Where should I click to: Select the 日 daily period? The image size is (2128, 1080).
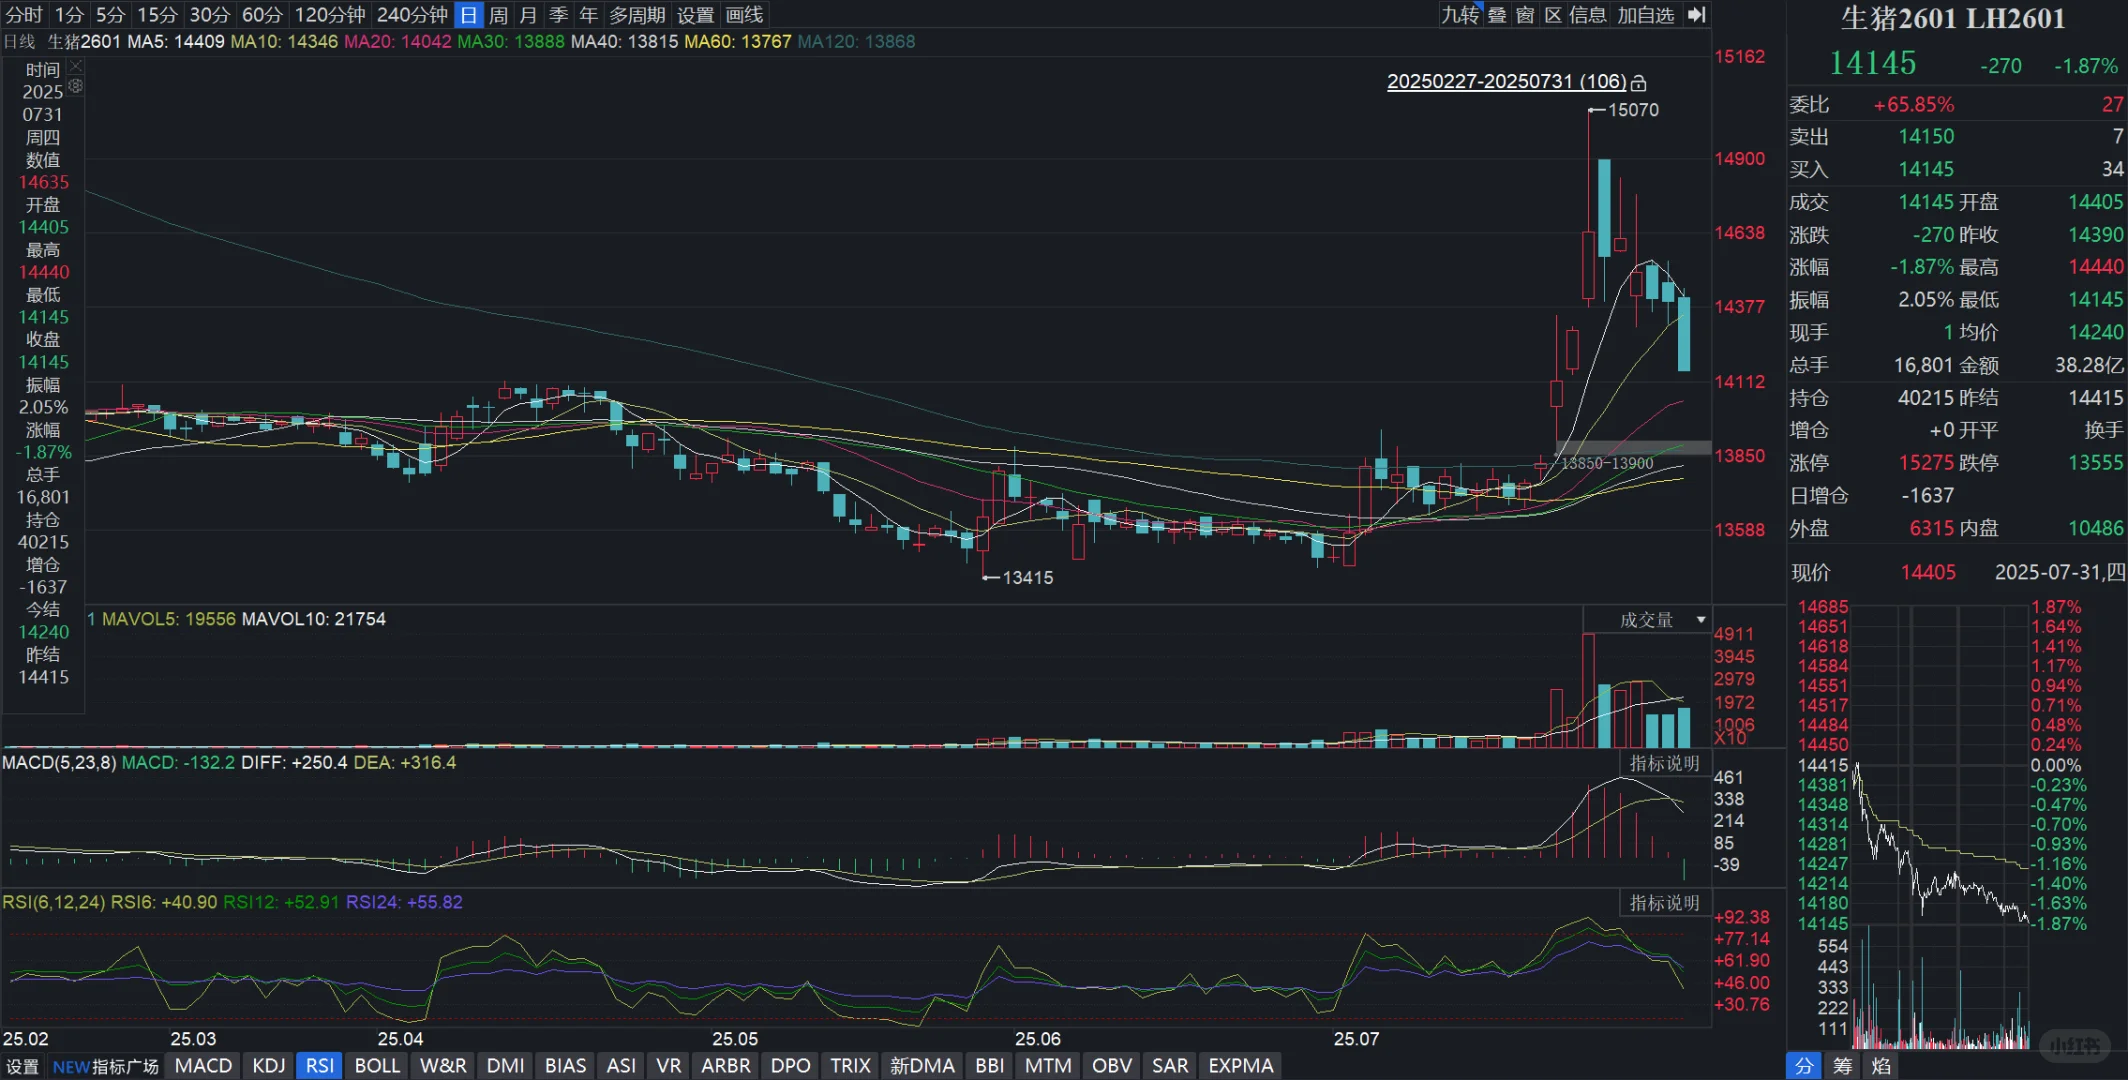pos(469,14)
